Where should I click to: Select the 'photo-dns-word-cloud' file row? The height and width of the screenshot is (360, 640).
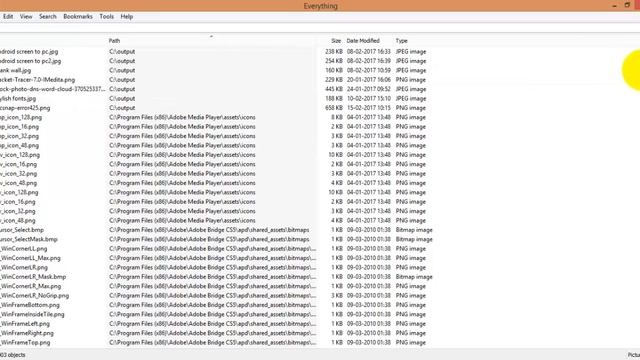coord(53,89)
